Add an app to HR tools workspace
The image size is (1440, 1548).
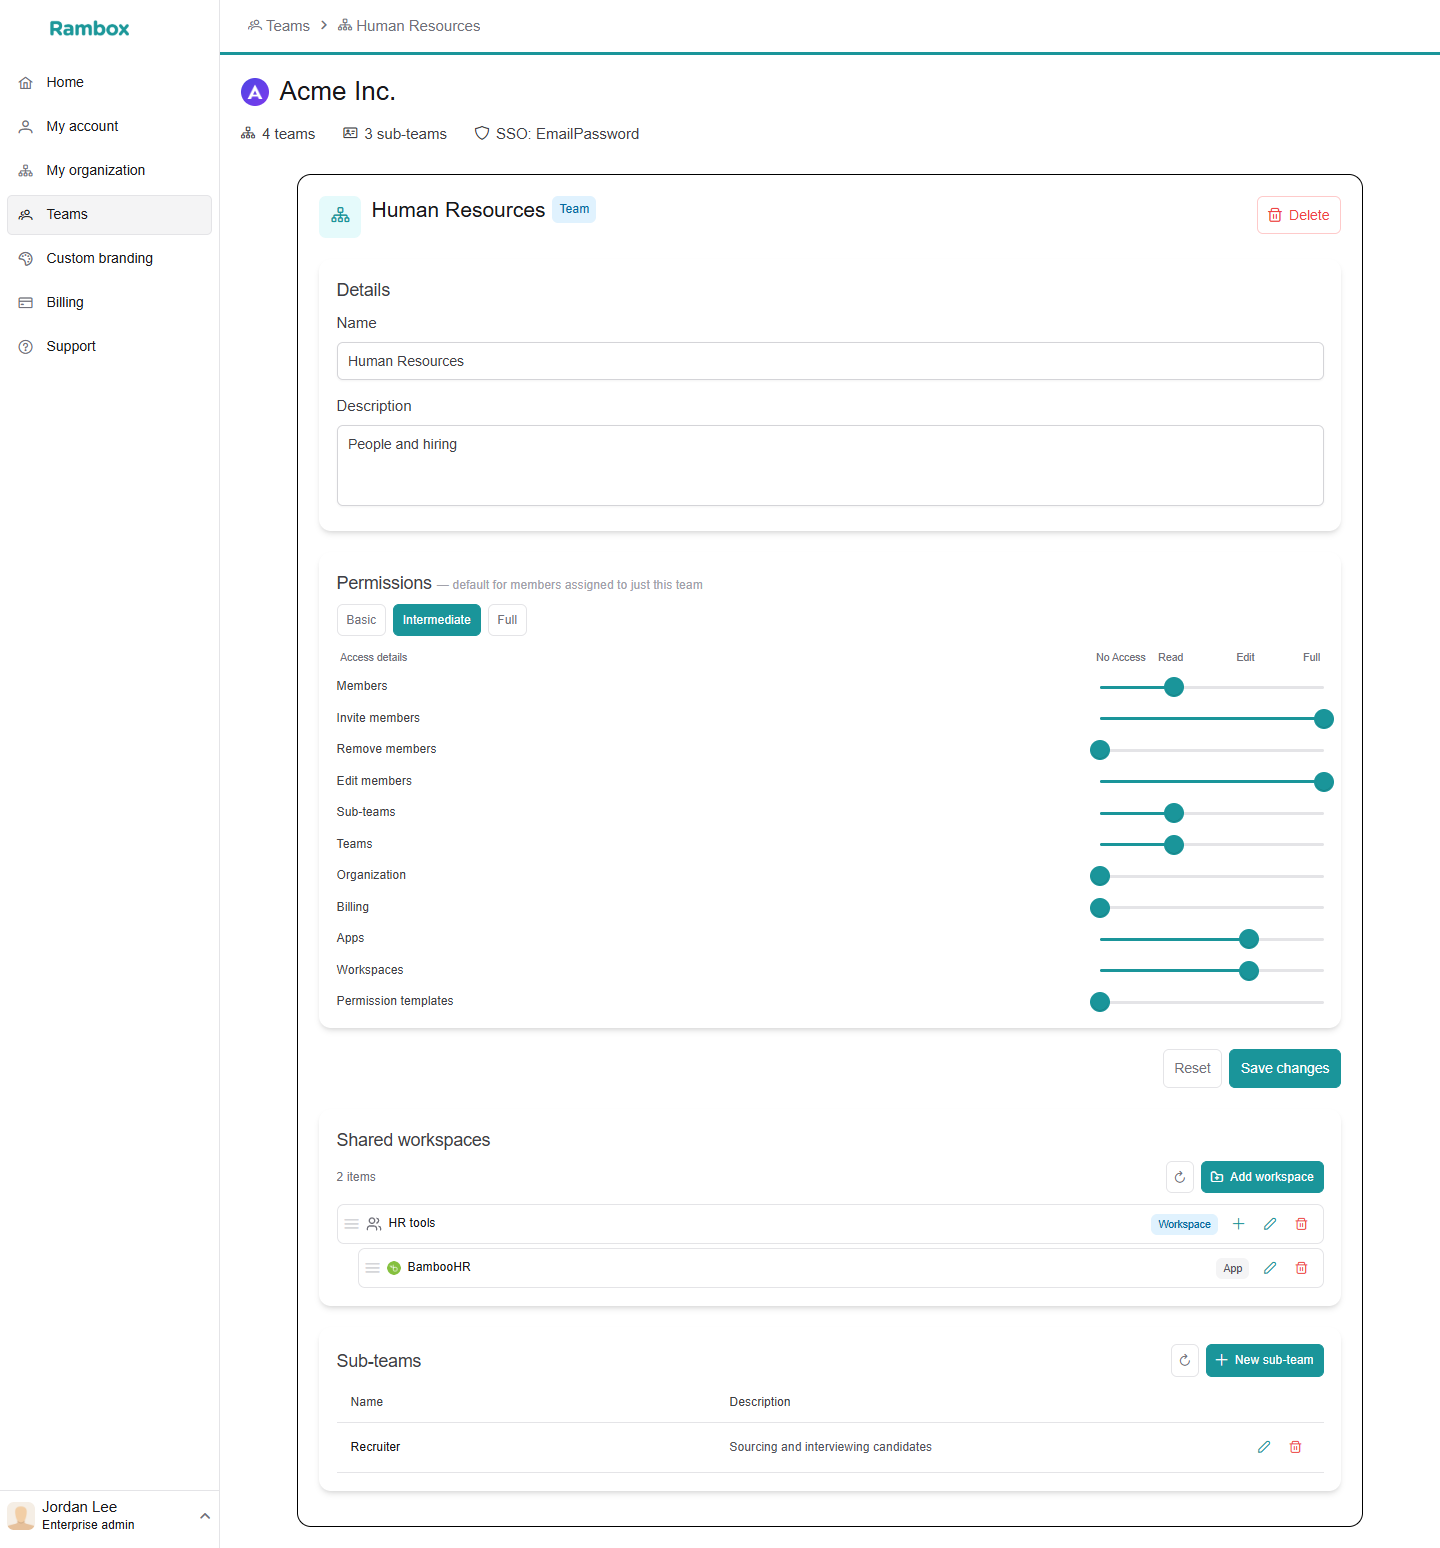pyautogui.click(x=1238, y=1224)
